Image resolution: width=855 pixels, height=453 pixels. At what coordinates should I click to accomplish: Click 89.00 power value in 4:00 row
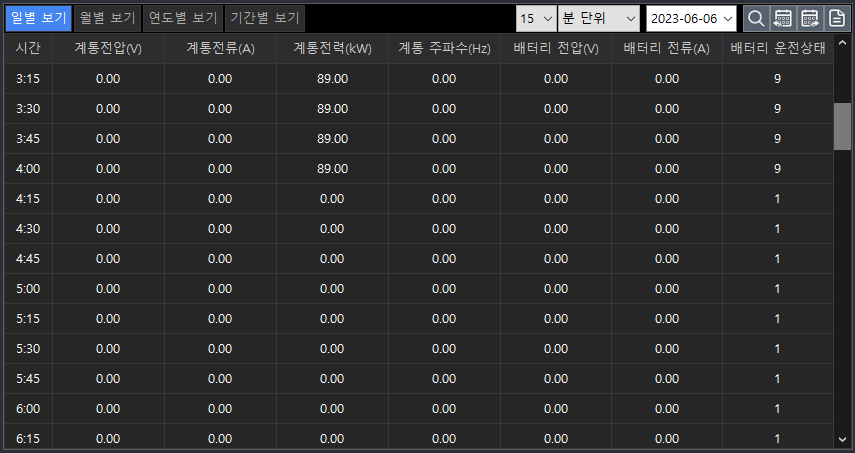(332, 168)
